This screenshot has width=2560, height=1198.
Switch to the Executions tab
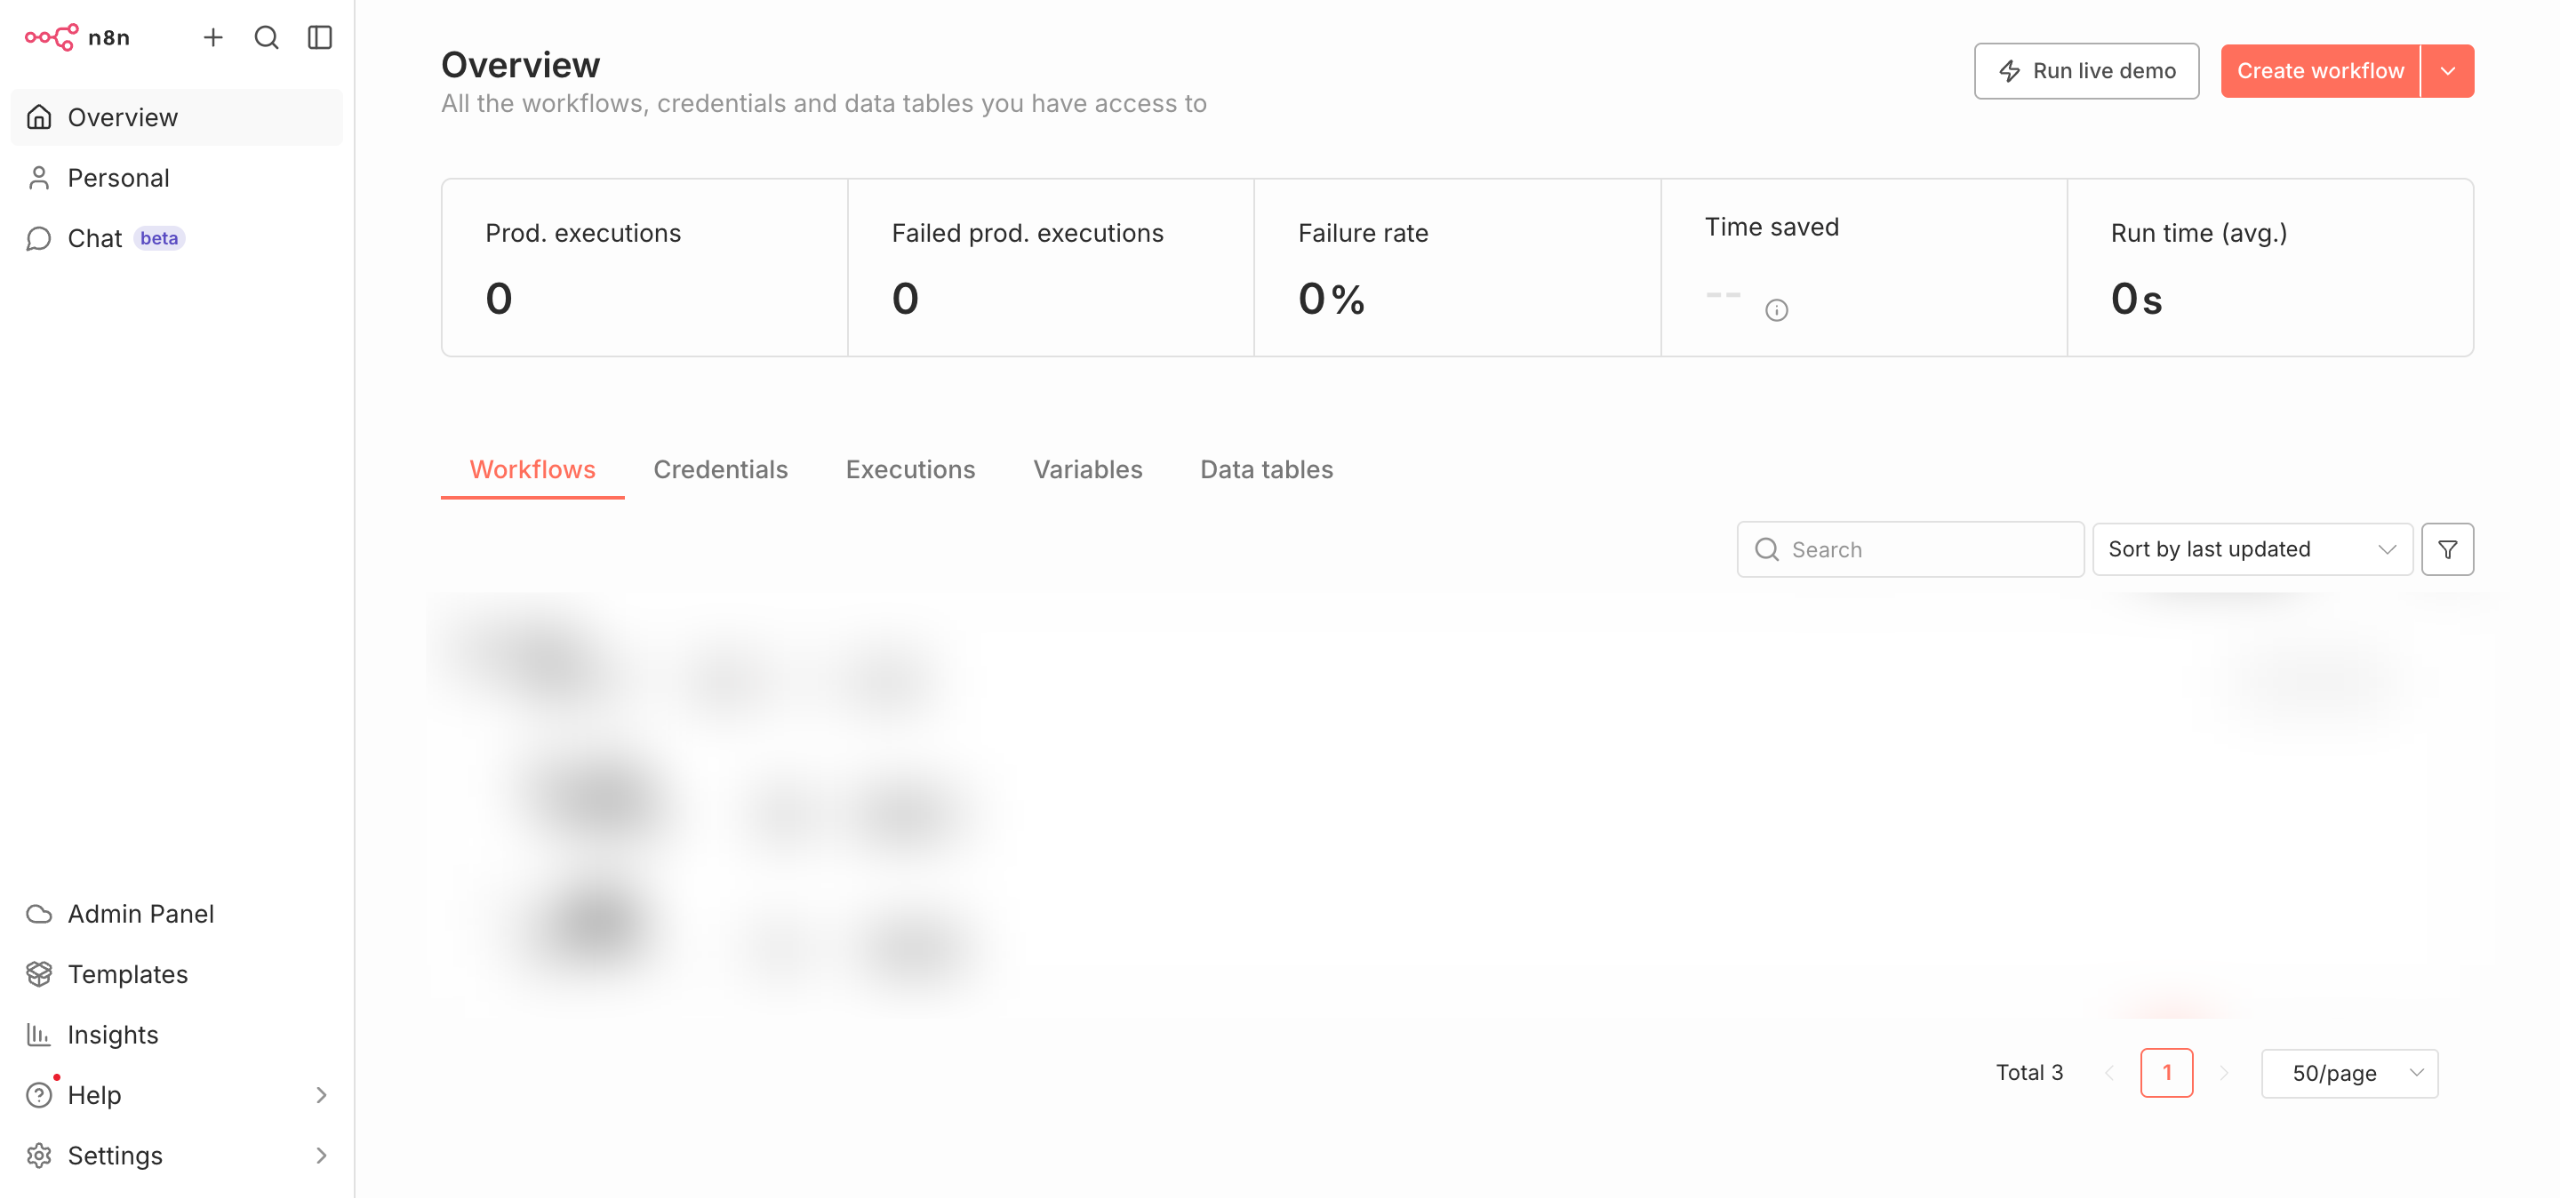coord(910,469)
